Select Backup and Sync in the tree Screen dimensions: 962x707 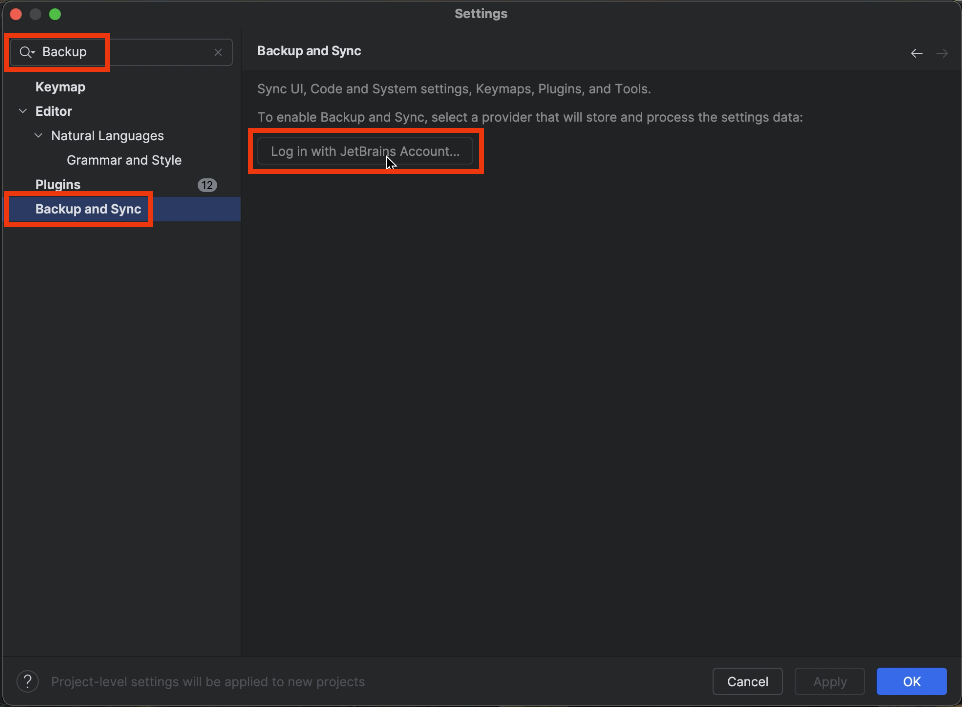pos(88,209)
